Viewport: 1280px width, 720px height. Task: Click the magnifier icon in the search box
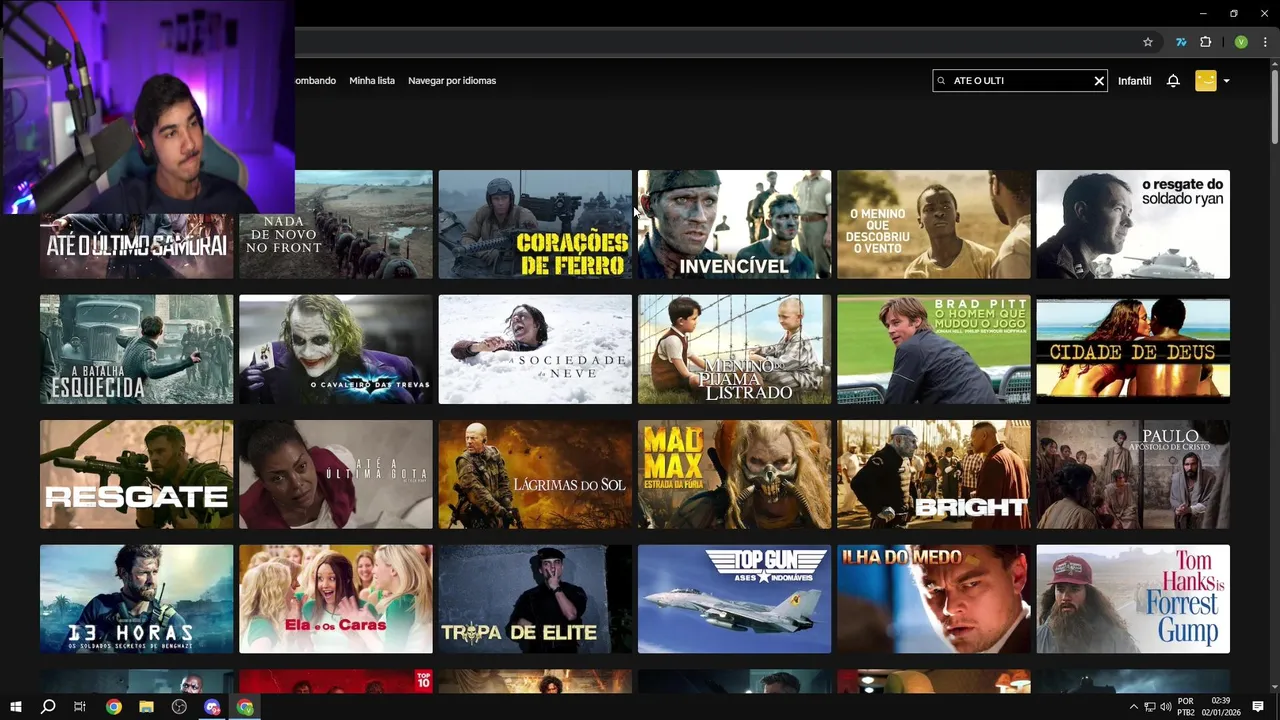(x=941, y=81)
